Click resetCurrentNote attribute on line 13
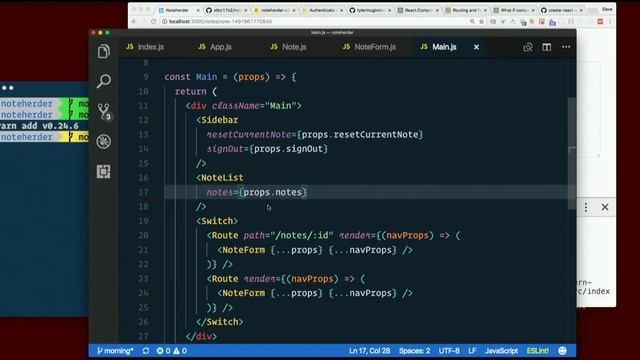This screenshot has height=360, width=640. click(x=249, y=135)
